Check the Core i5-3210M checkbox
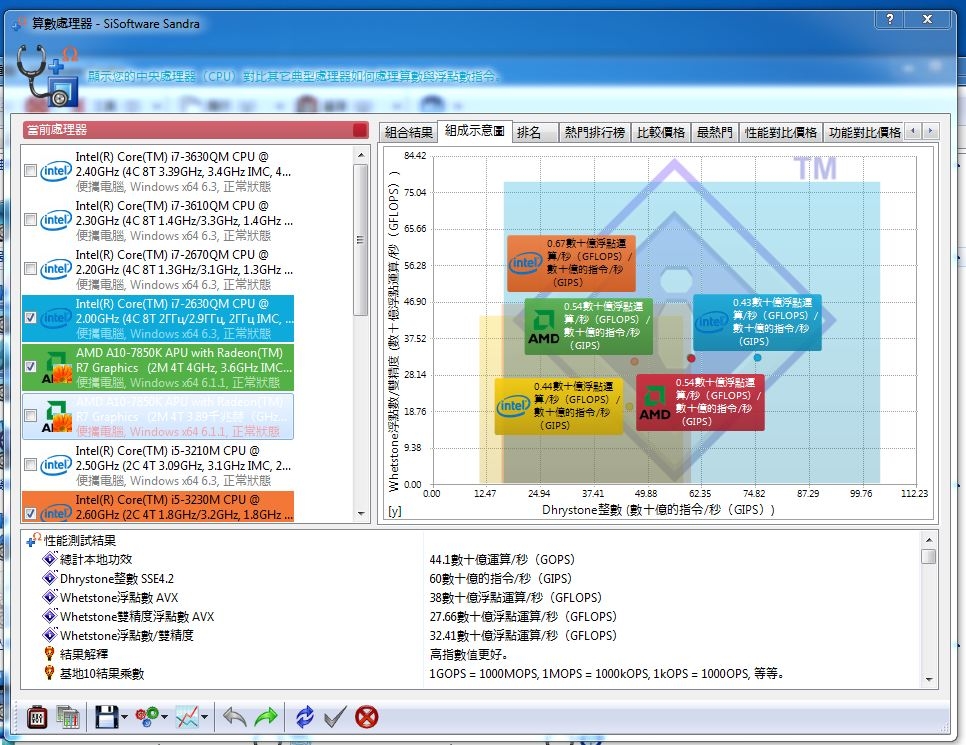966x745 pixels. 30,464
